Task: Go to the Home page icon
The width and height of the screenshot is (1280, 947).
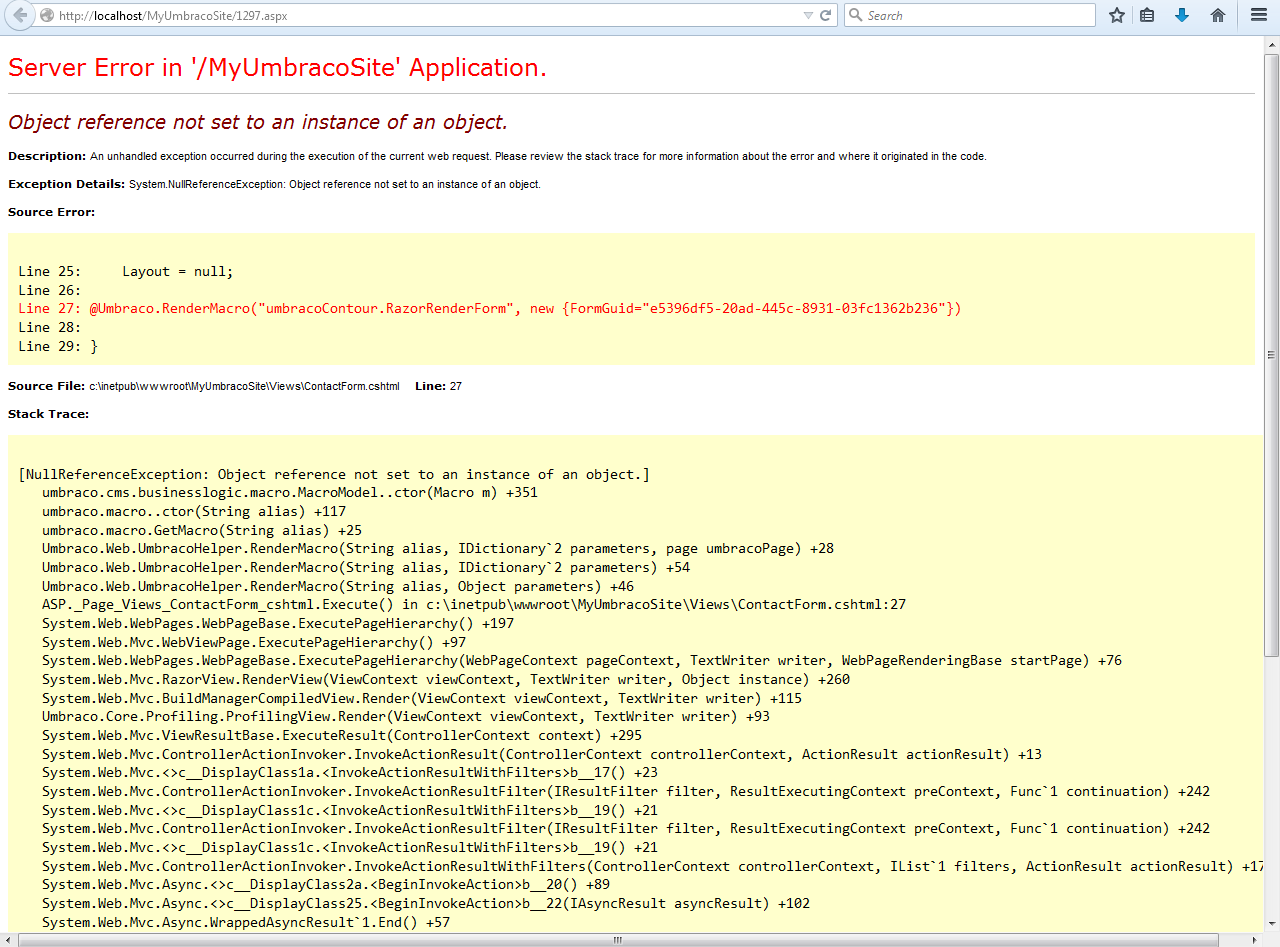Action: pyautogui.click(x=1218, y=15)
